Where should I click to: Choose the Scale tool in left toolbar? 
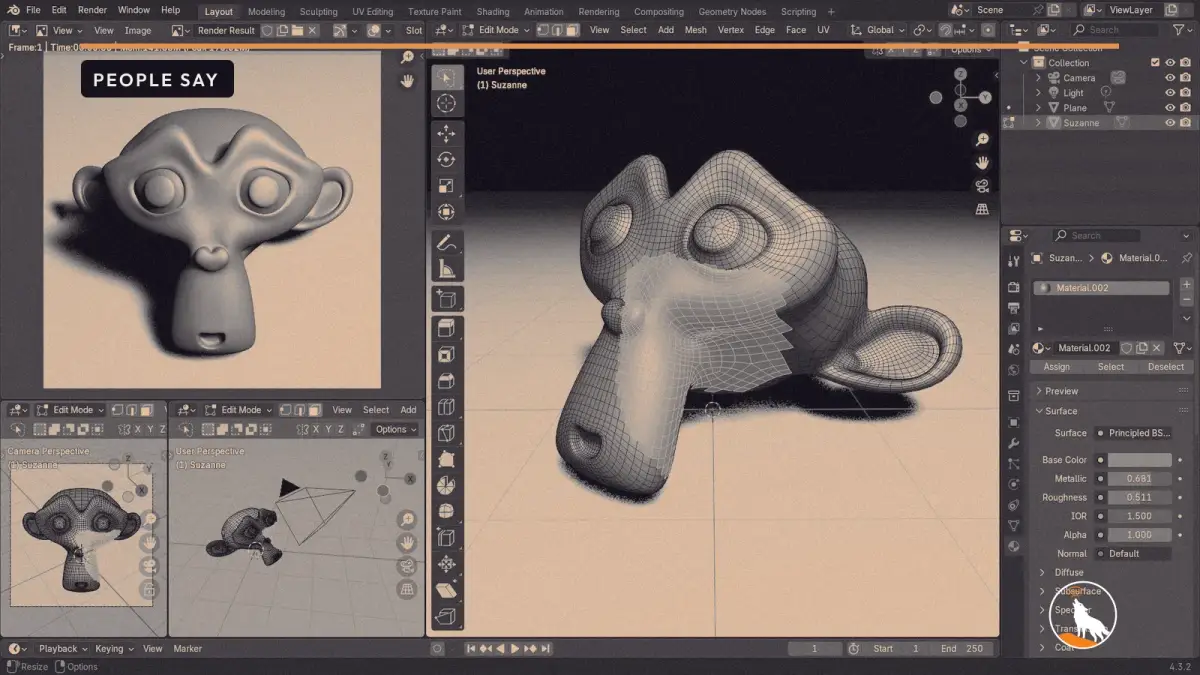(x=447, y=186)
